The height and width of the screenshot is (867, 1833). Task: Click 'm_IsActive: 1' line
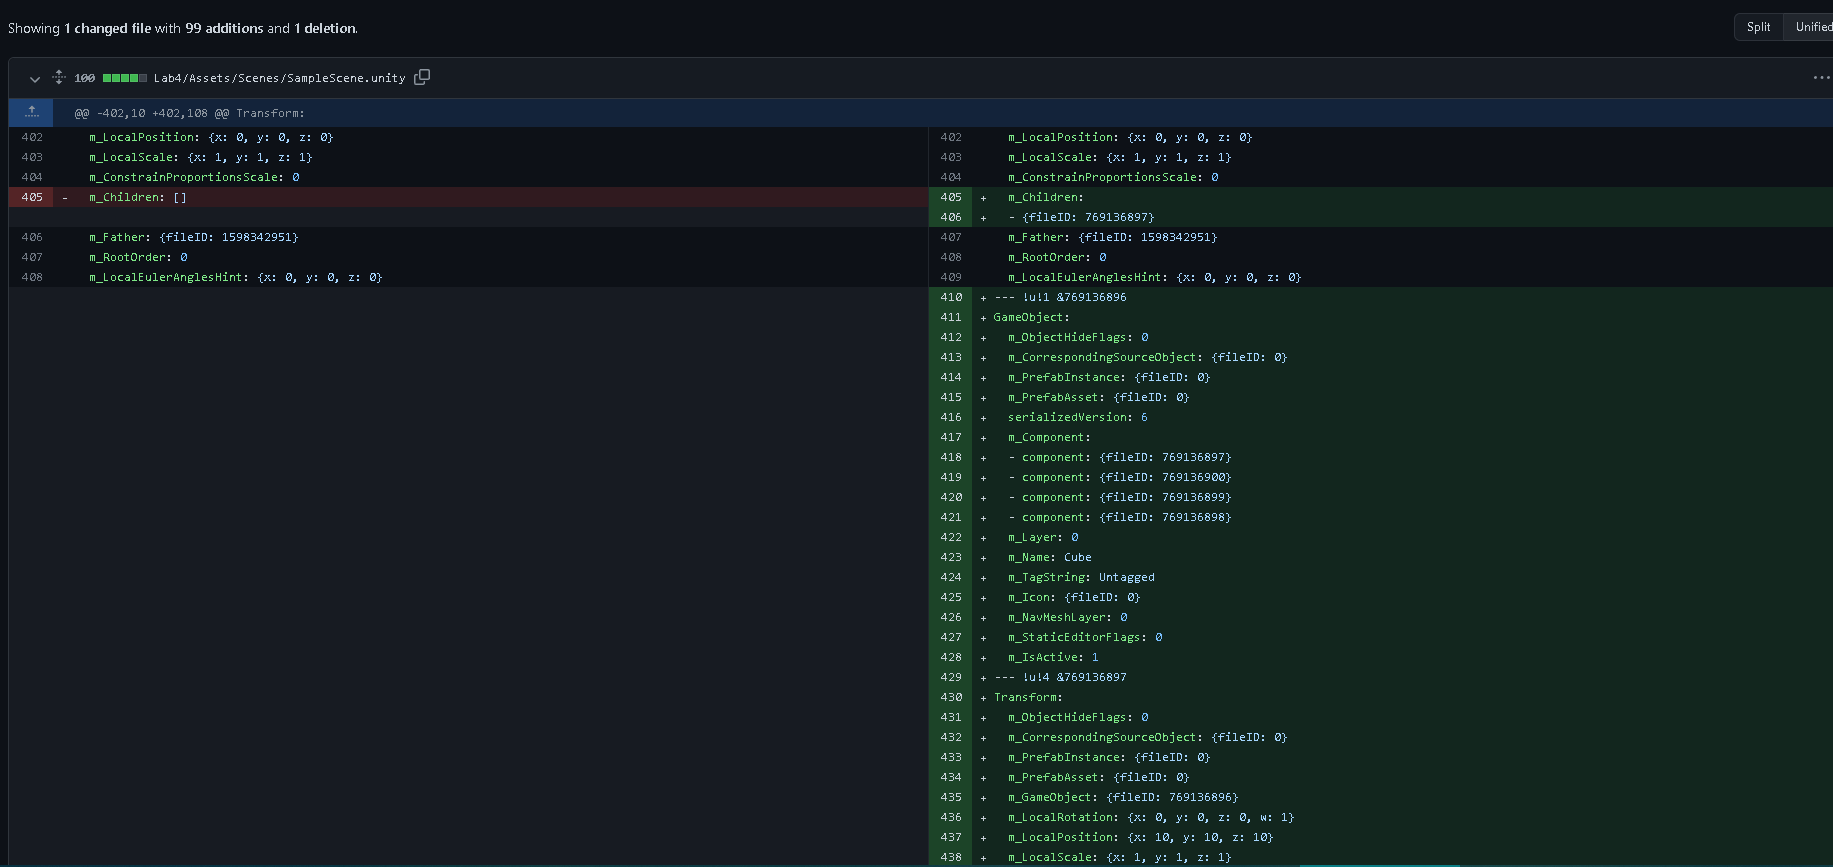click(1053, 657)
